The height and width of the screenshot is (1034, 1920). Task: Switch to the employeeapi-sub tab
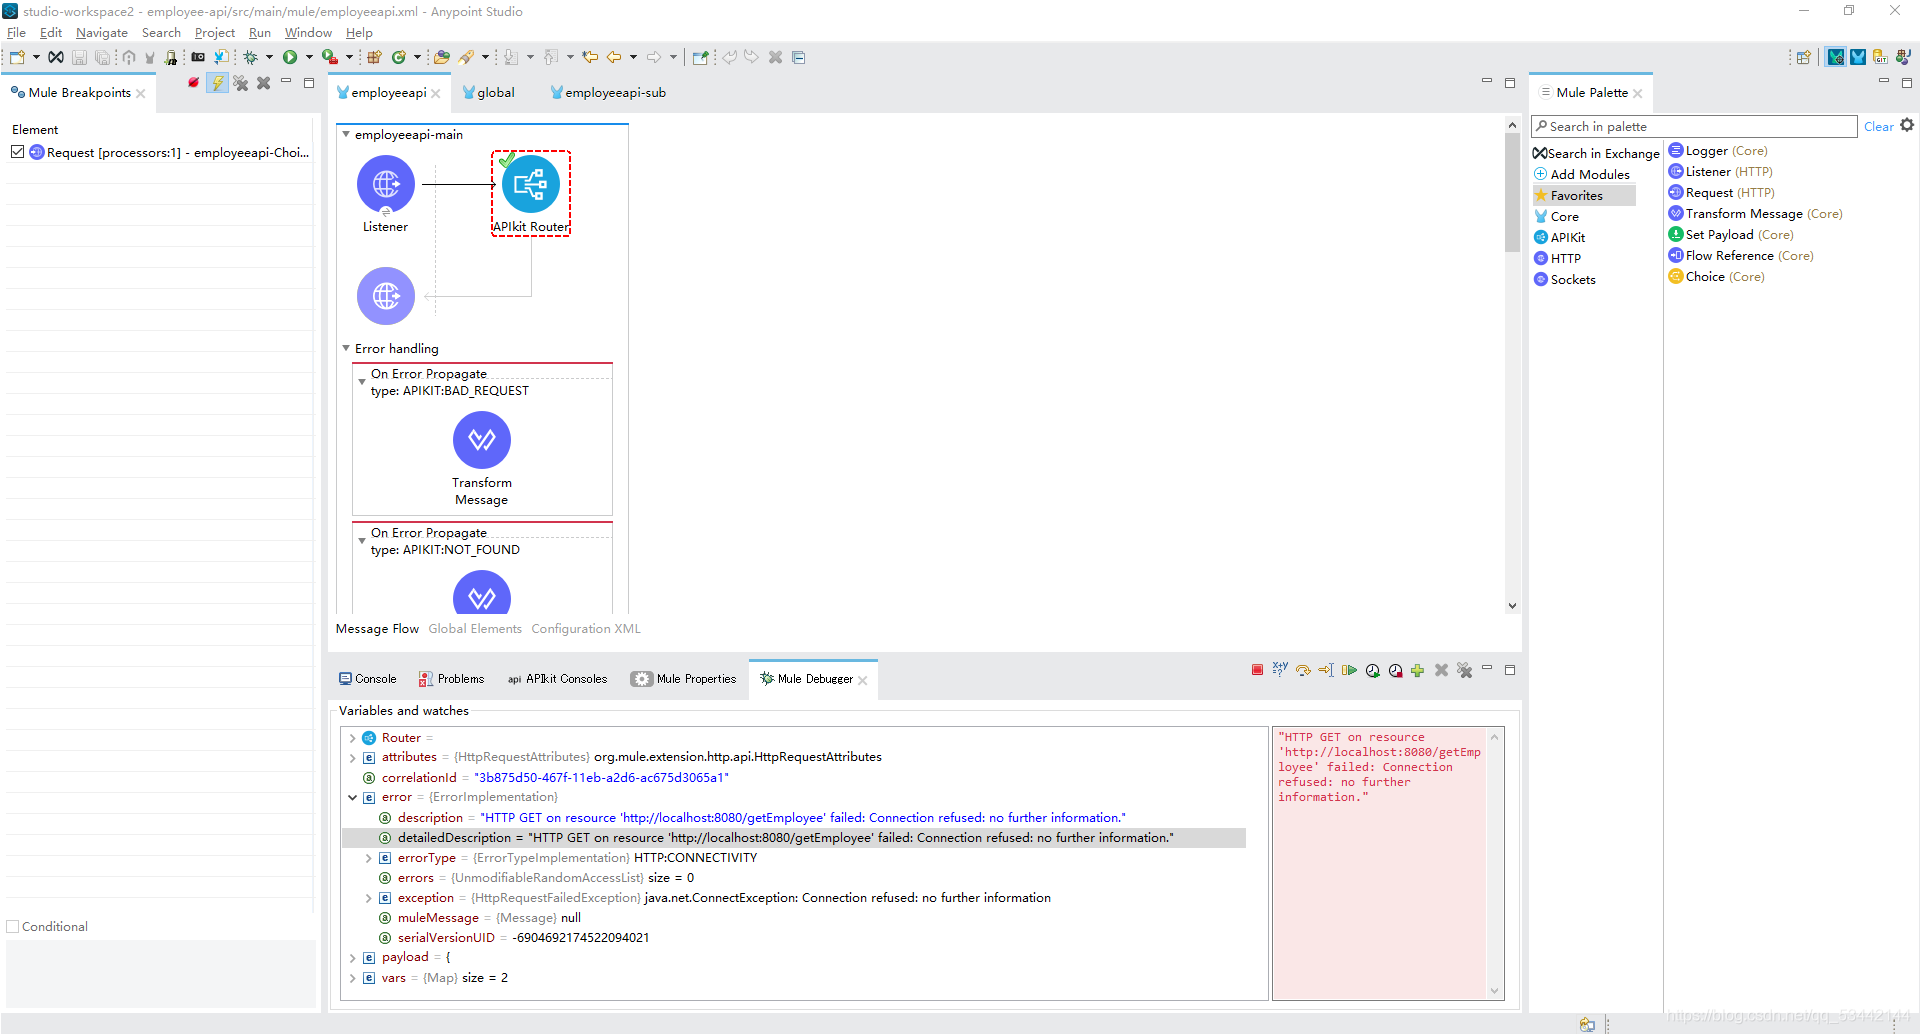[x=608, y=92]
